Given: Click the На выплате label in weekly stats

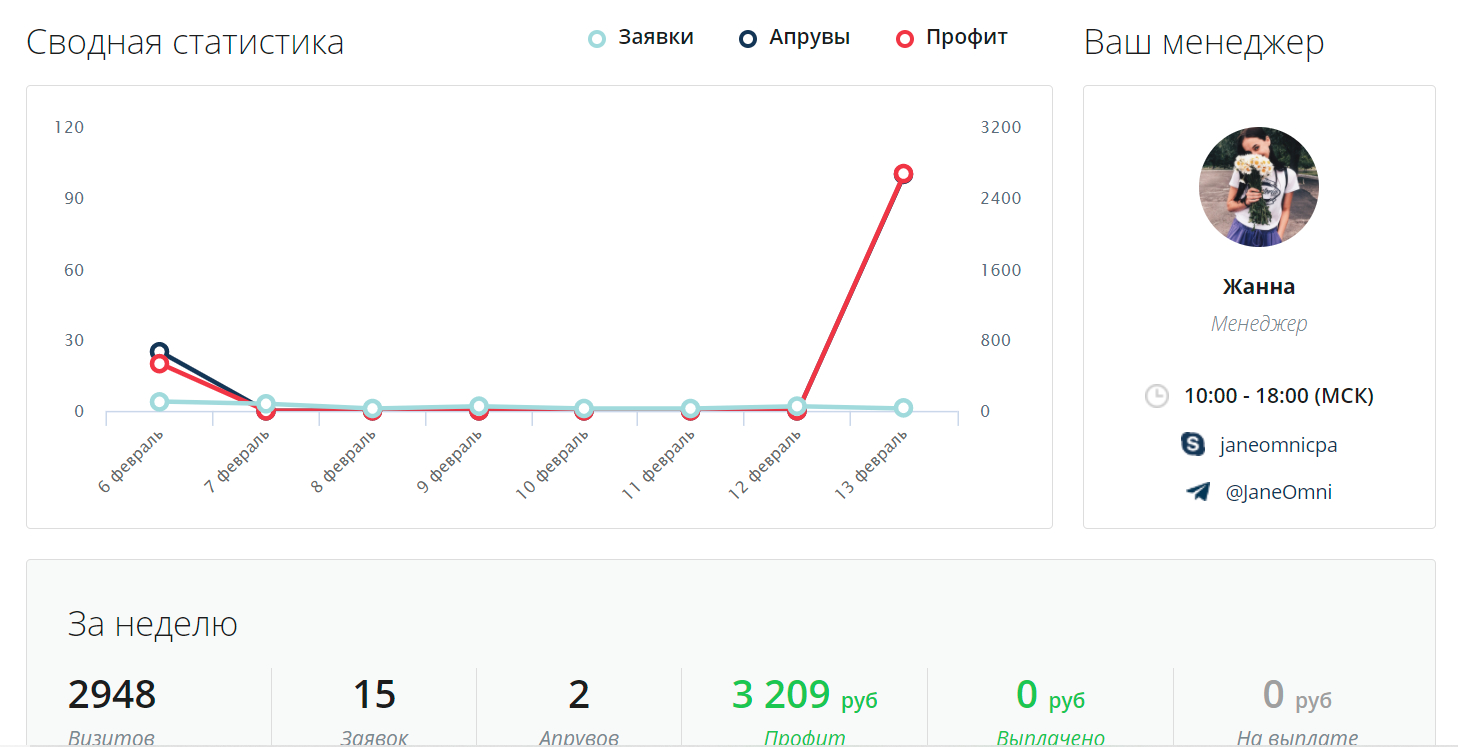Looking at the screenshot, I should coord(1297,738).
